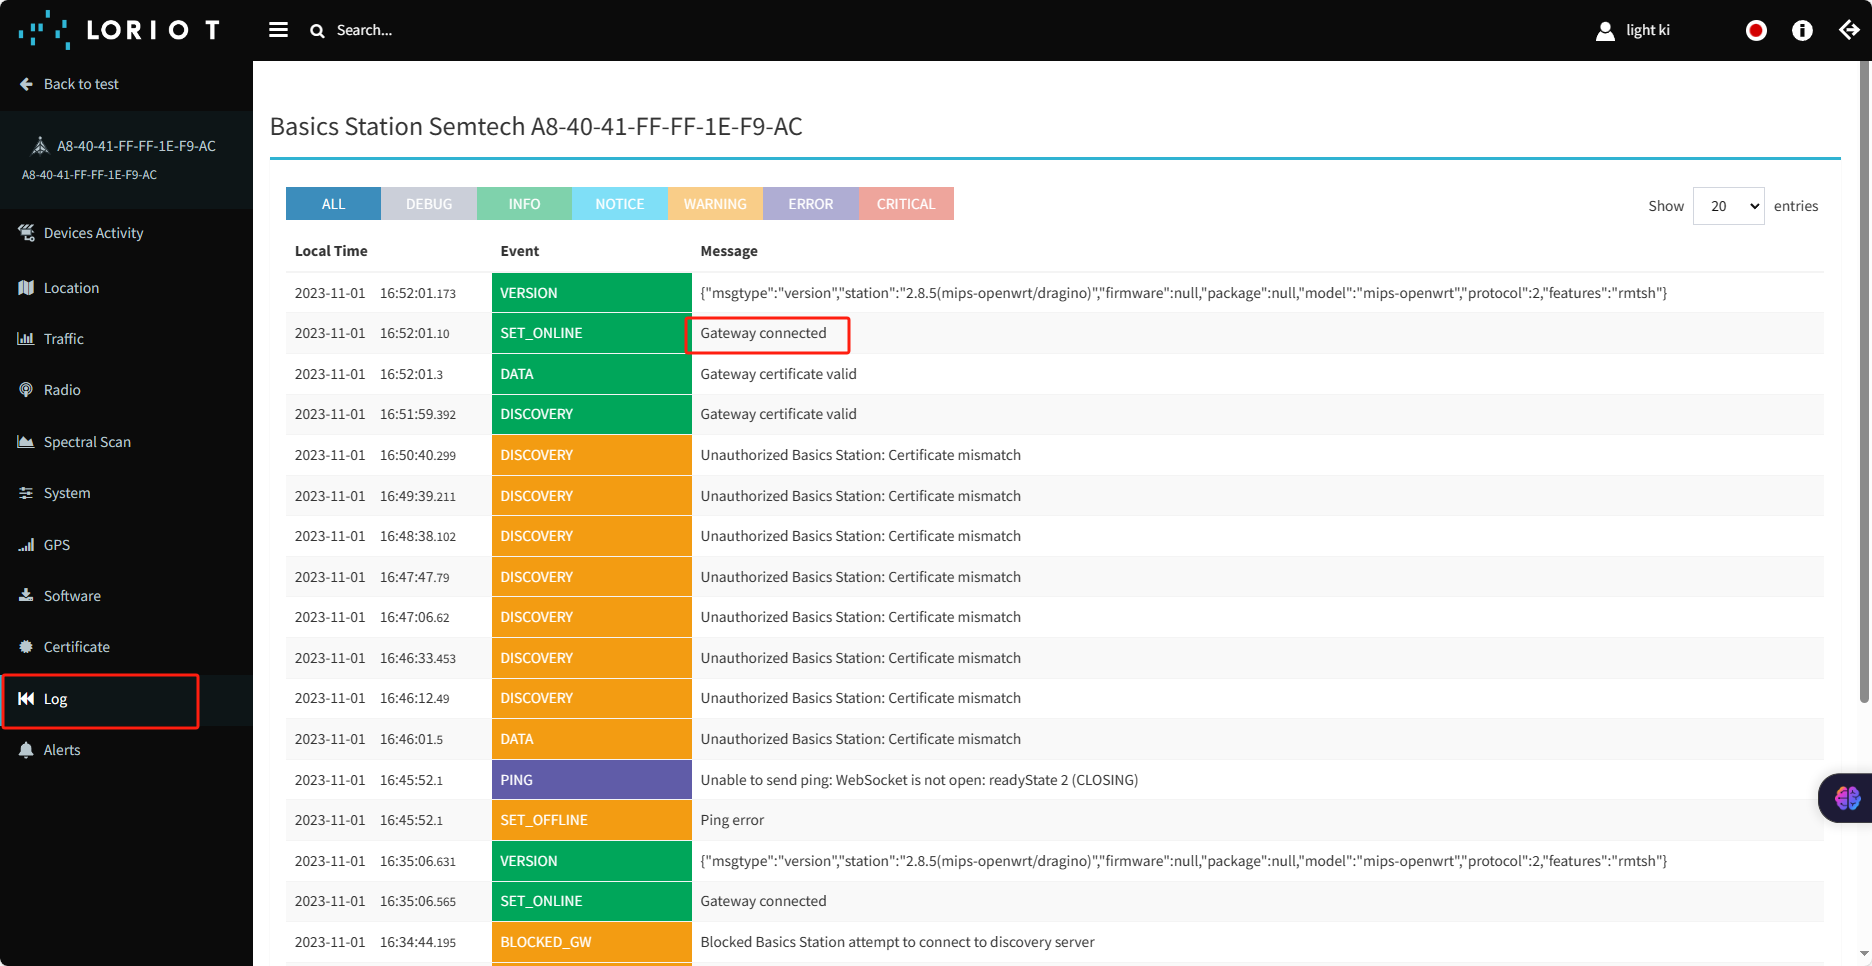Open Location page

(71, 288)
